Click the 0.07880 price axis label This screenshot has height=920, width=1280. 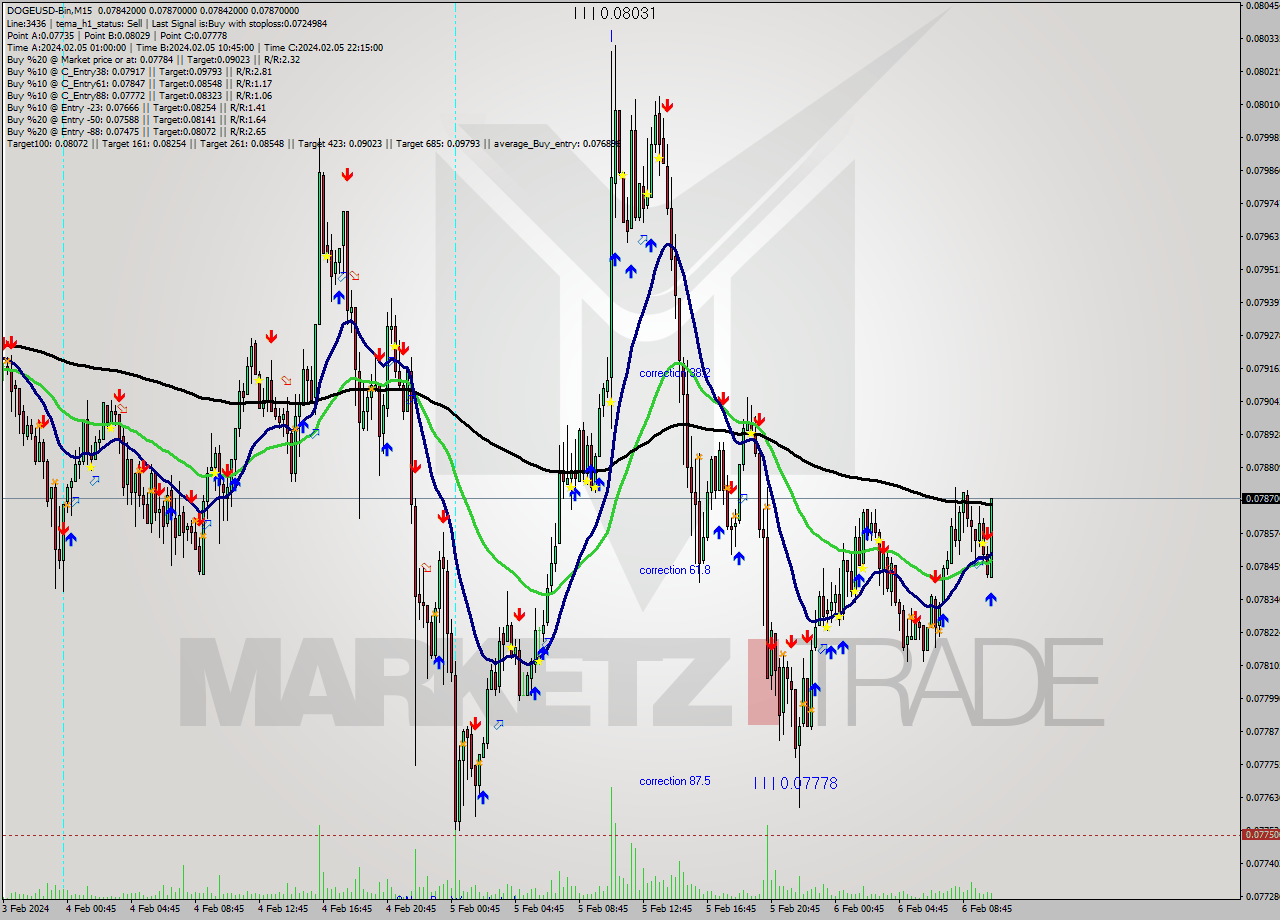tap(1261, 467)
